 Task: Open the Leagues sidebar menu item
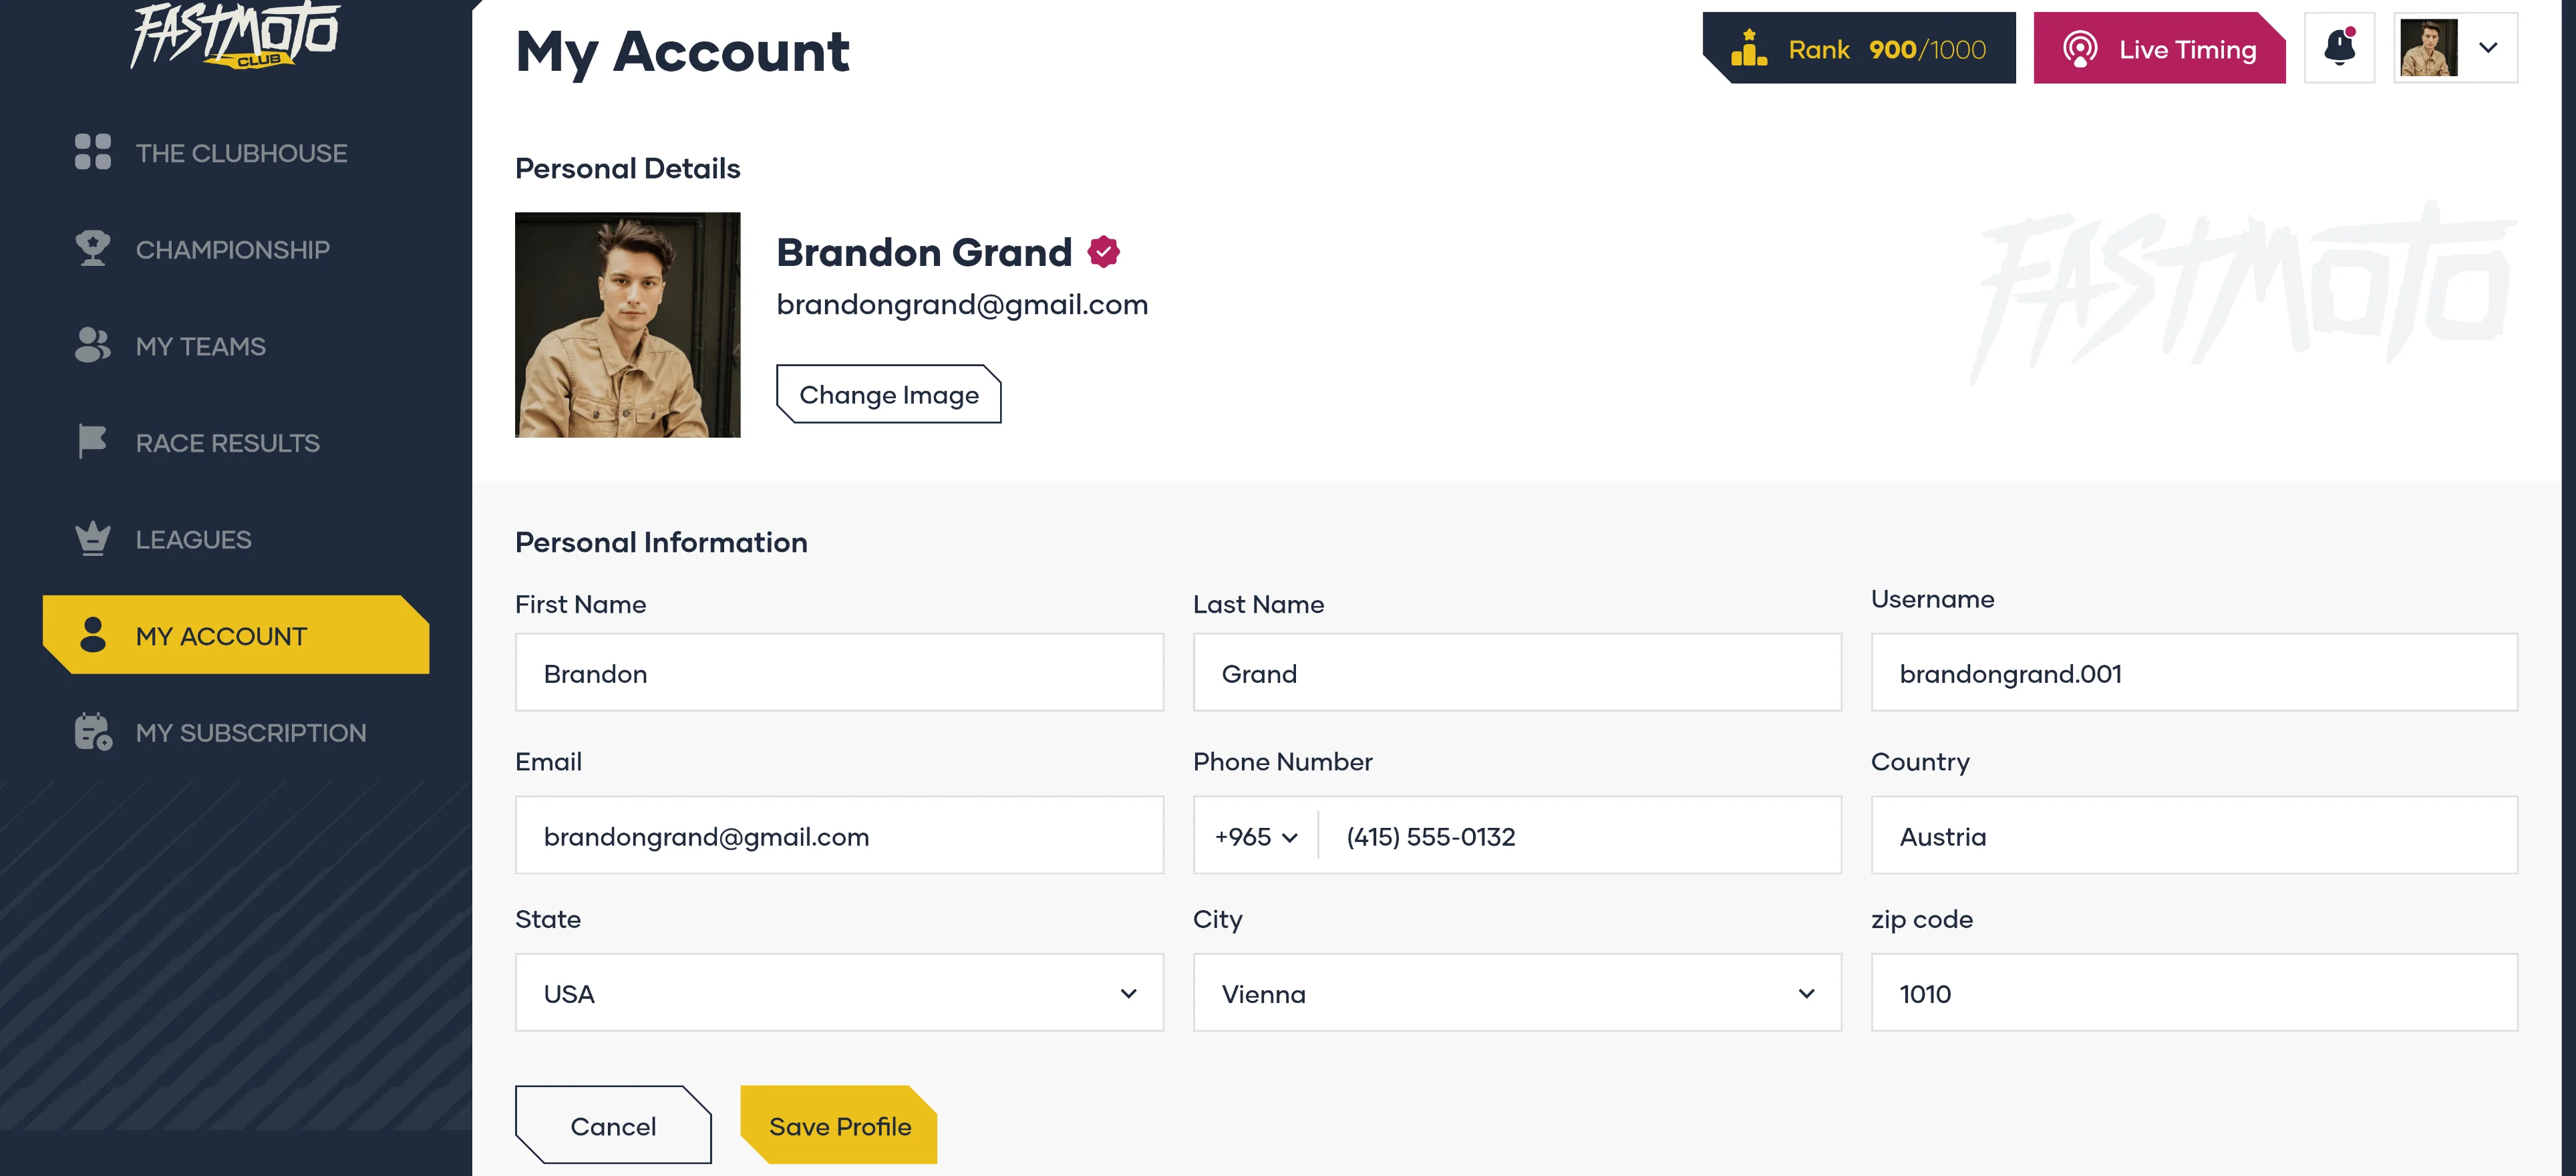click(x=193, y=539)
